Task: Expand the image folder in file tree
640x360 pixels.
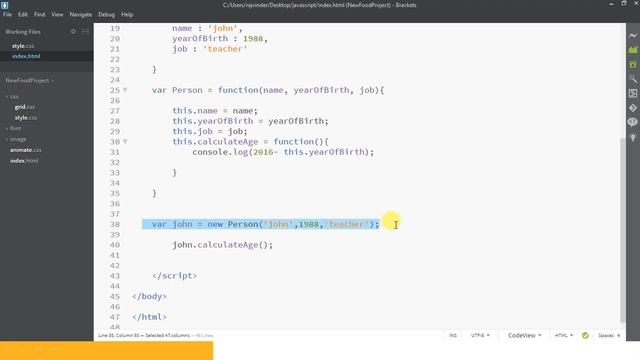Action: coord(16,139)
